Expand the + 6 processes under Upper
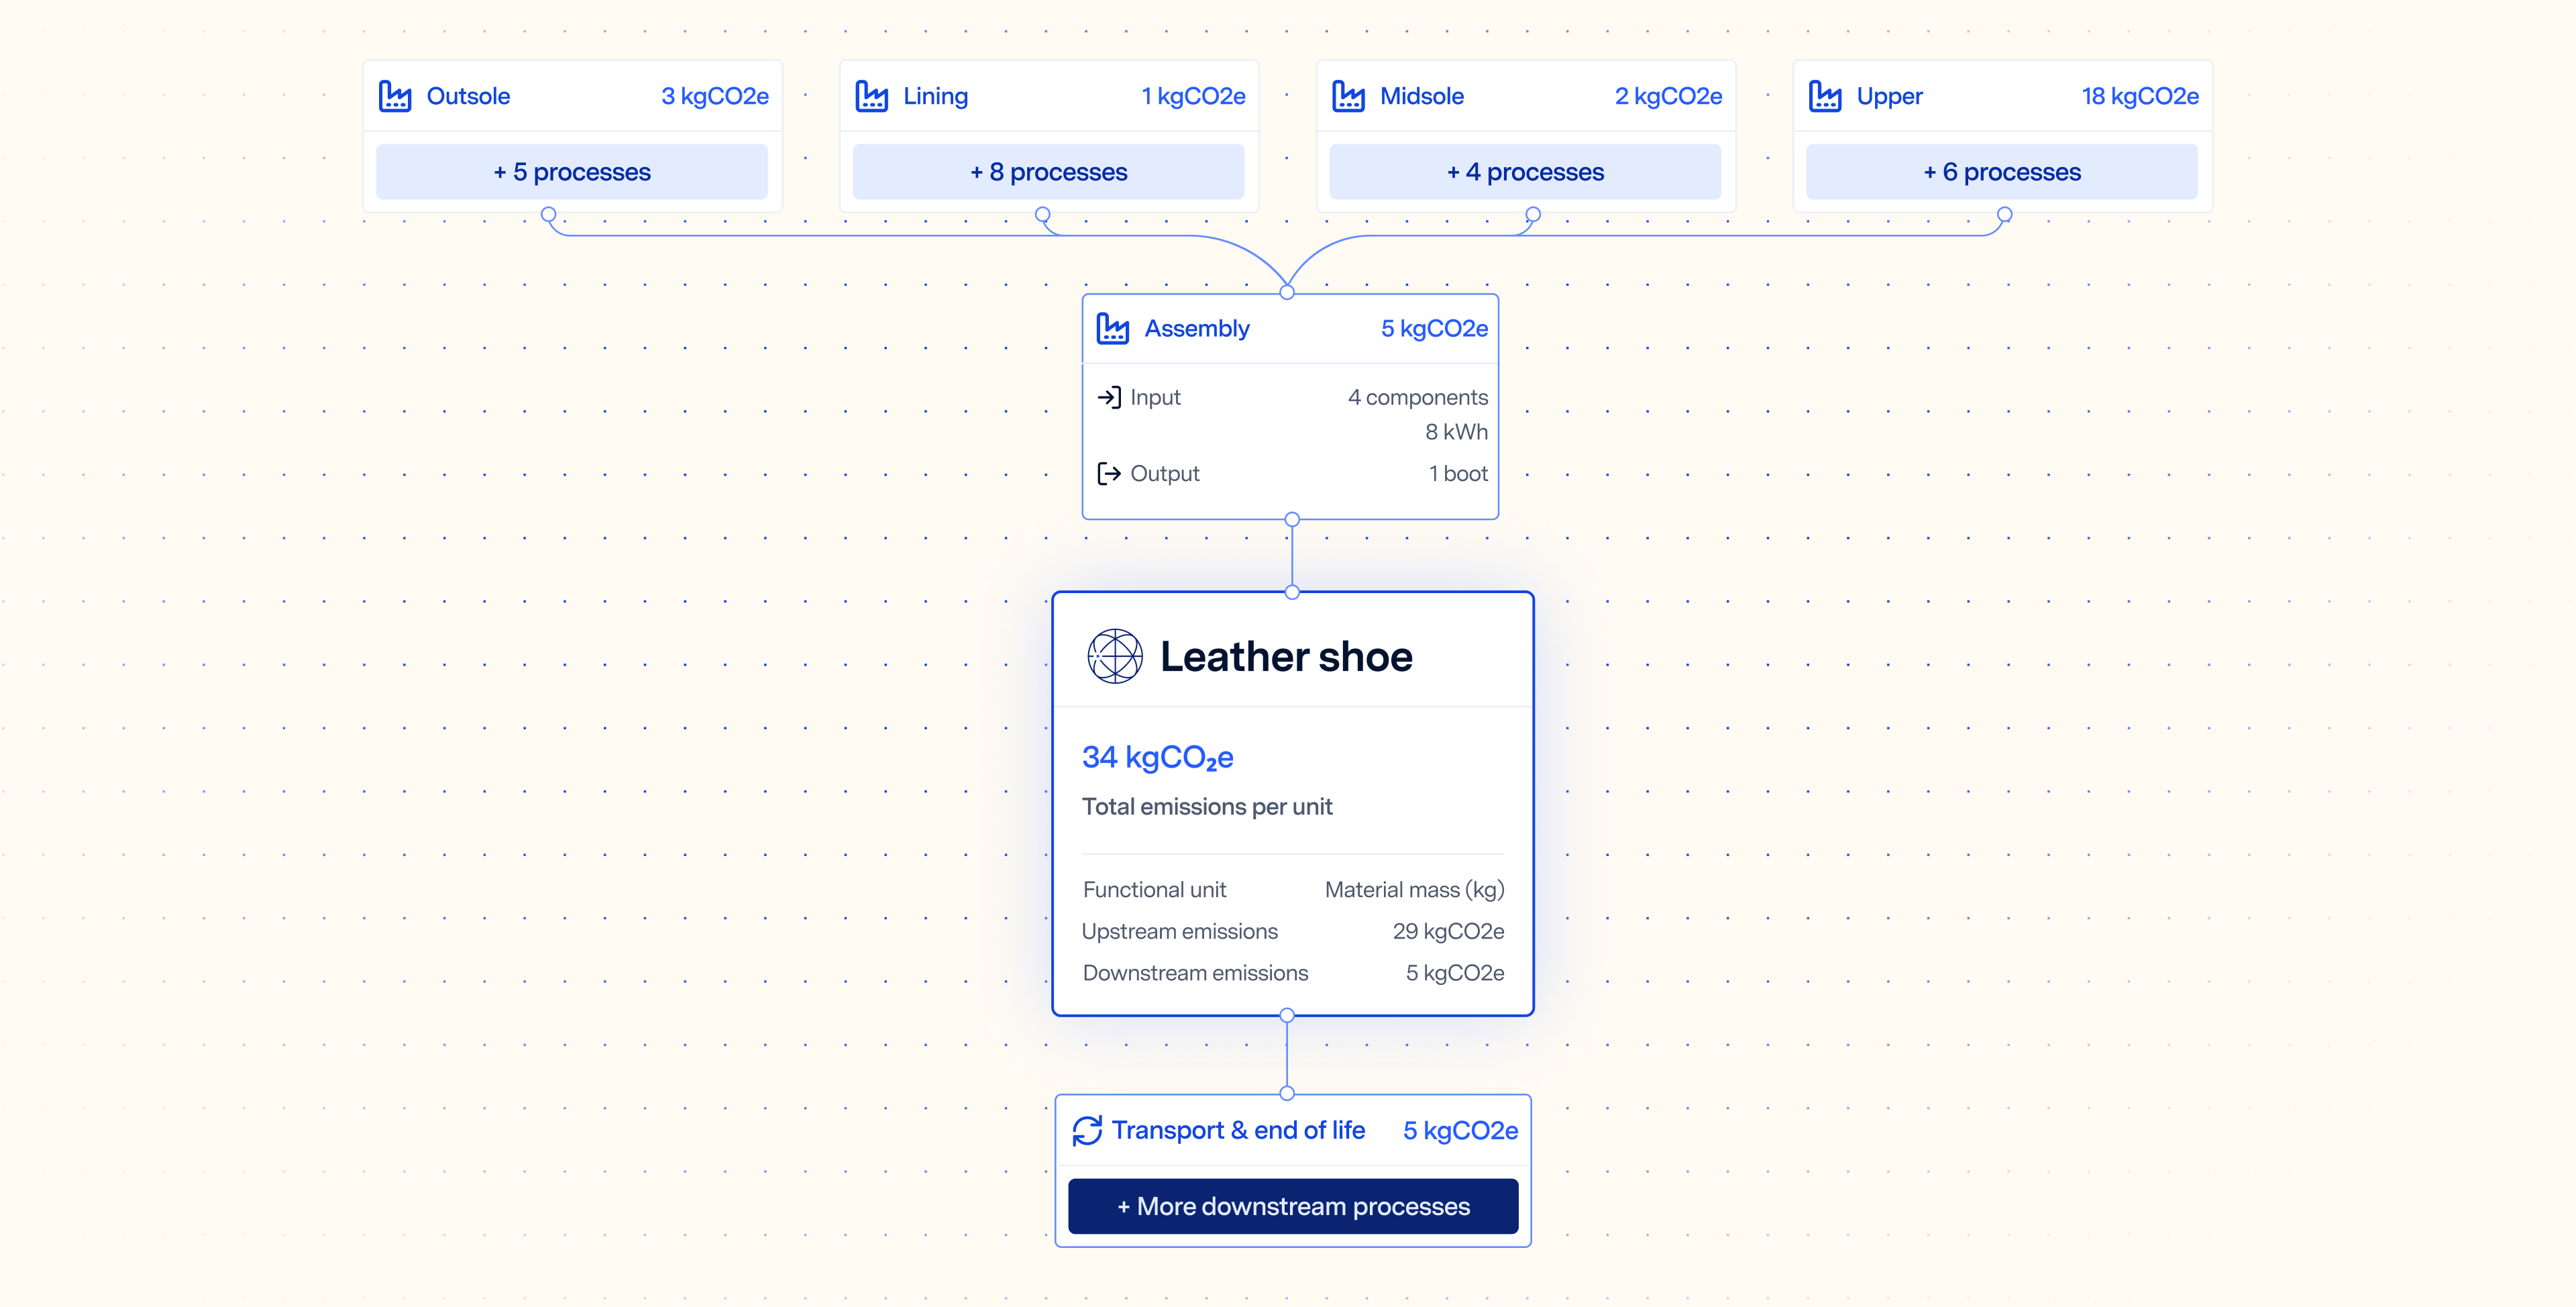This screenshot has width=2576, height=1307. [x=2002, y=172]
